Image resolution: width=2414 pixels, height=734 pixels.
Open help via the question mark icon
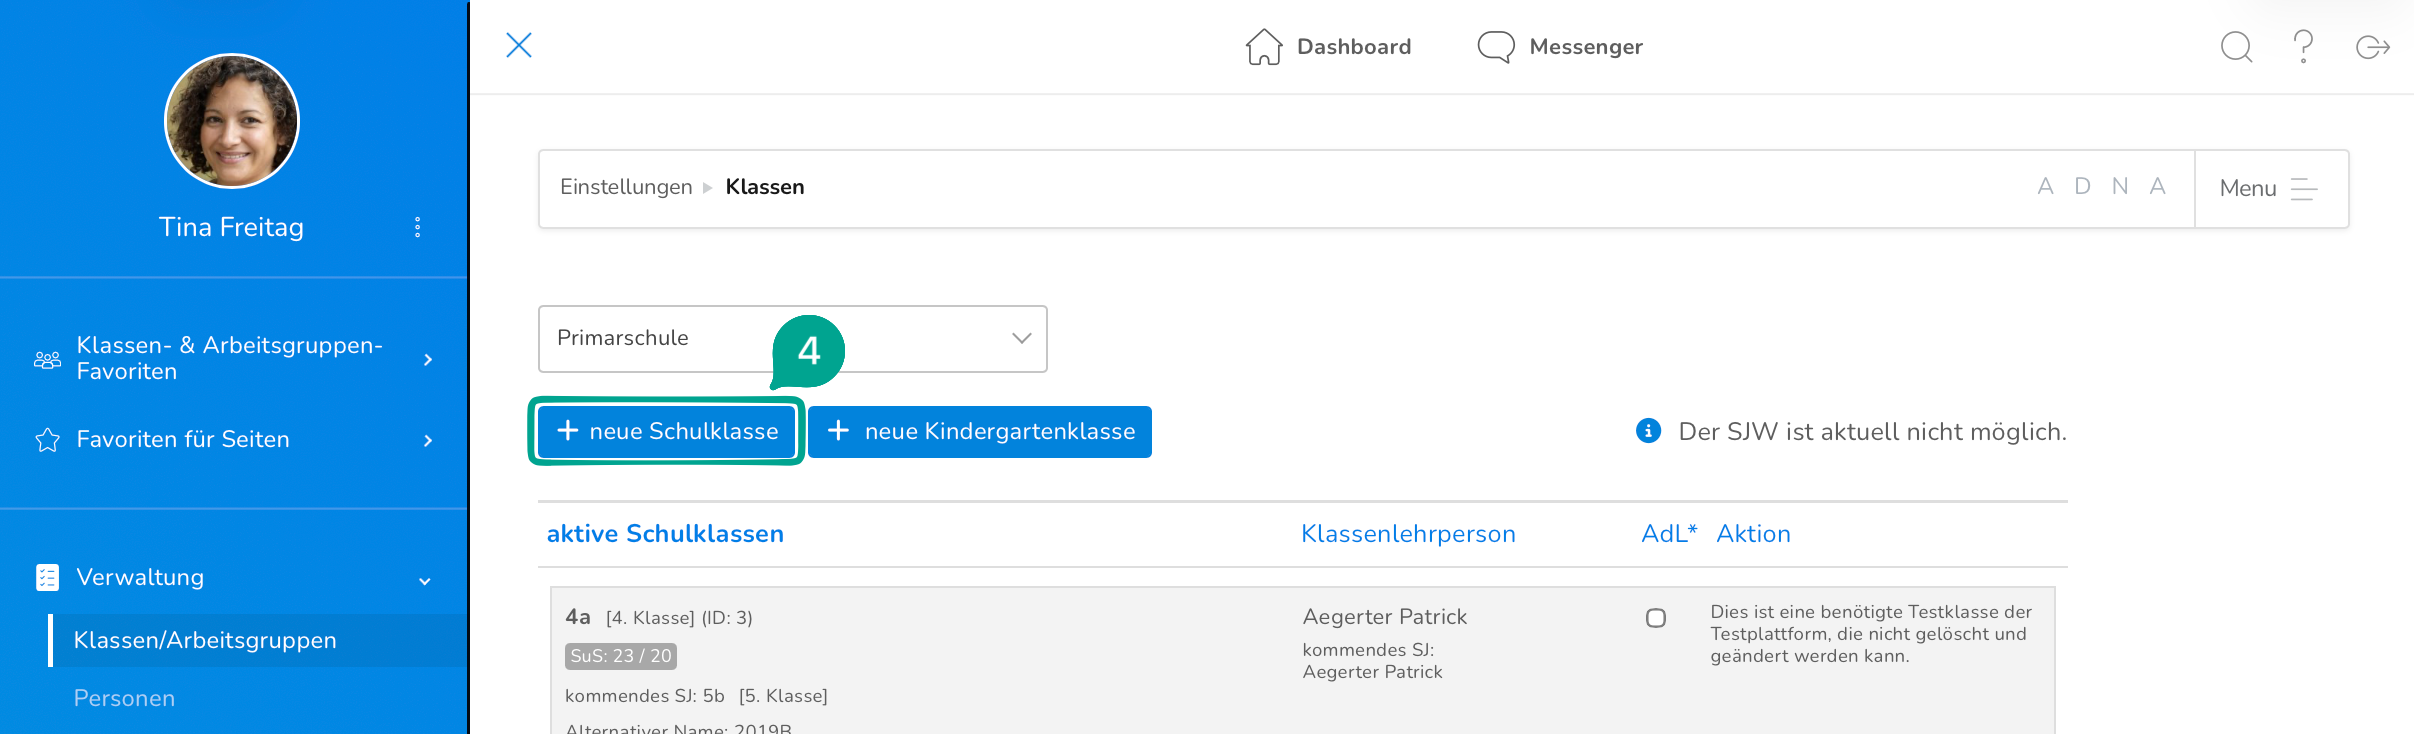2303,47
